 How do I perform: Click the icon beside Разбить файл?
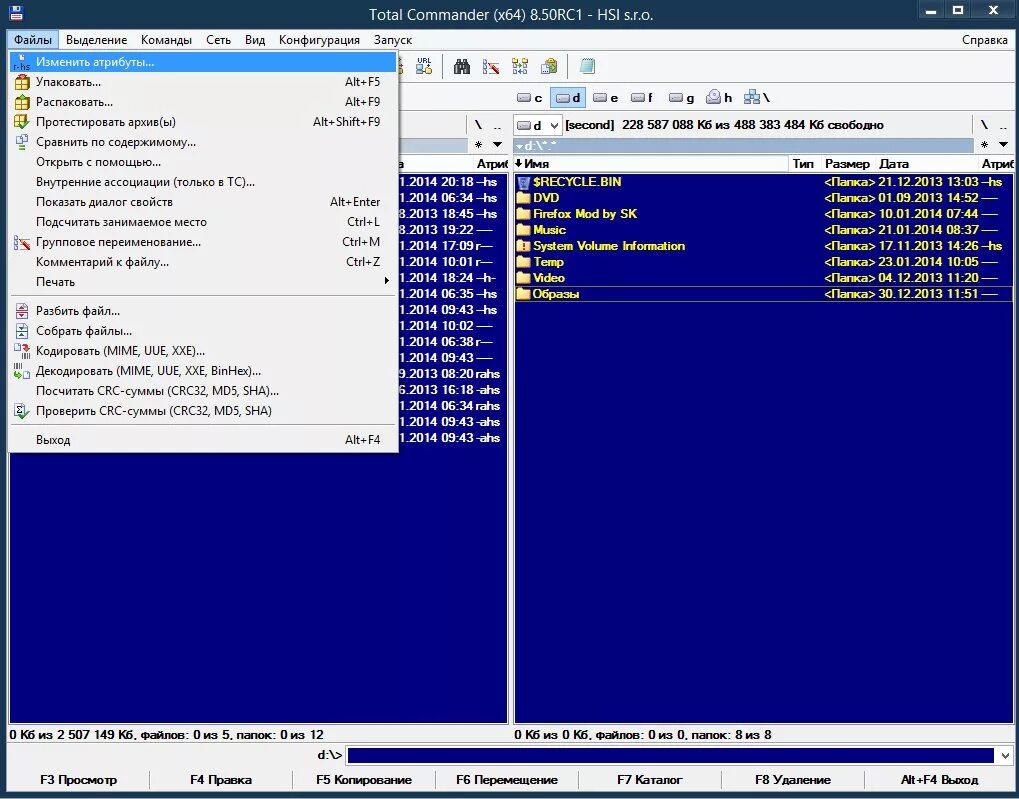[22, 311]
